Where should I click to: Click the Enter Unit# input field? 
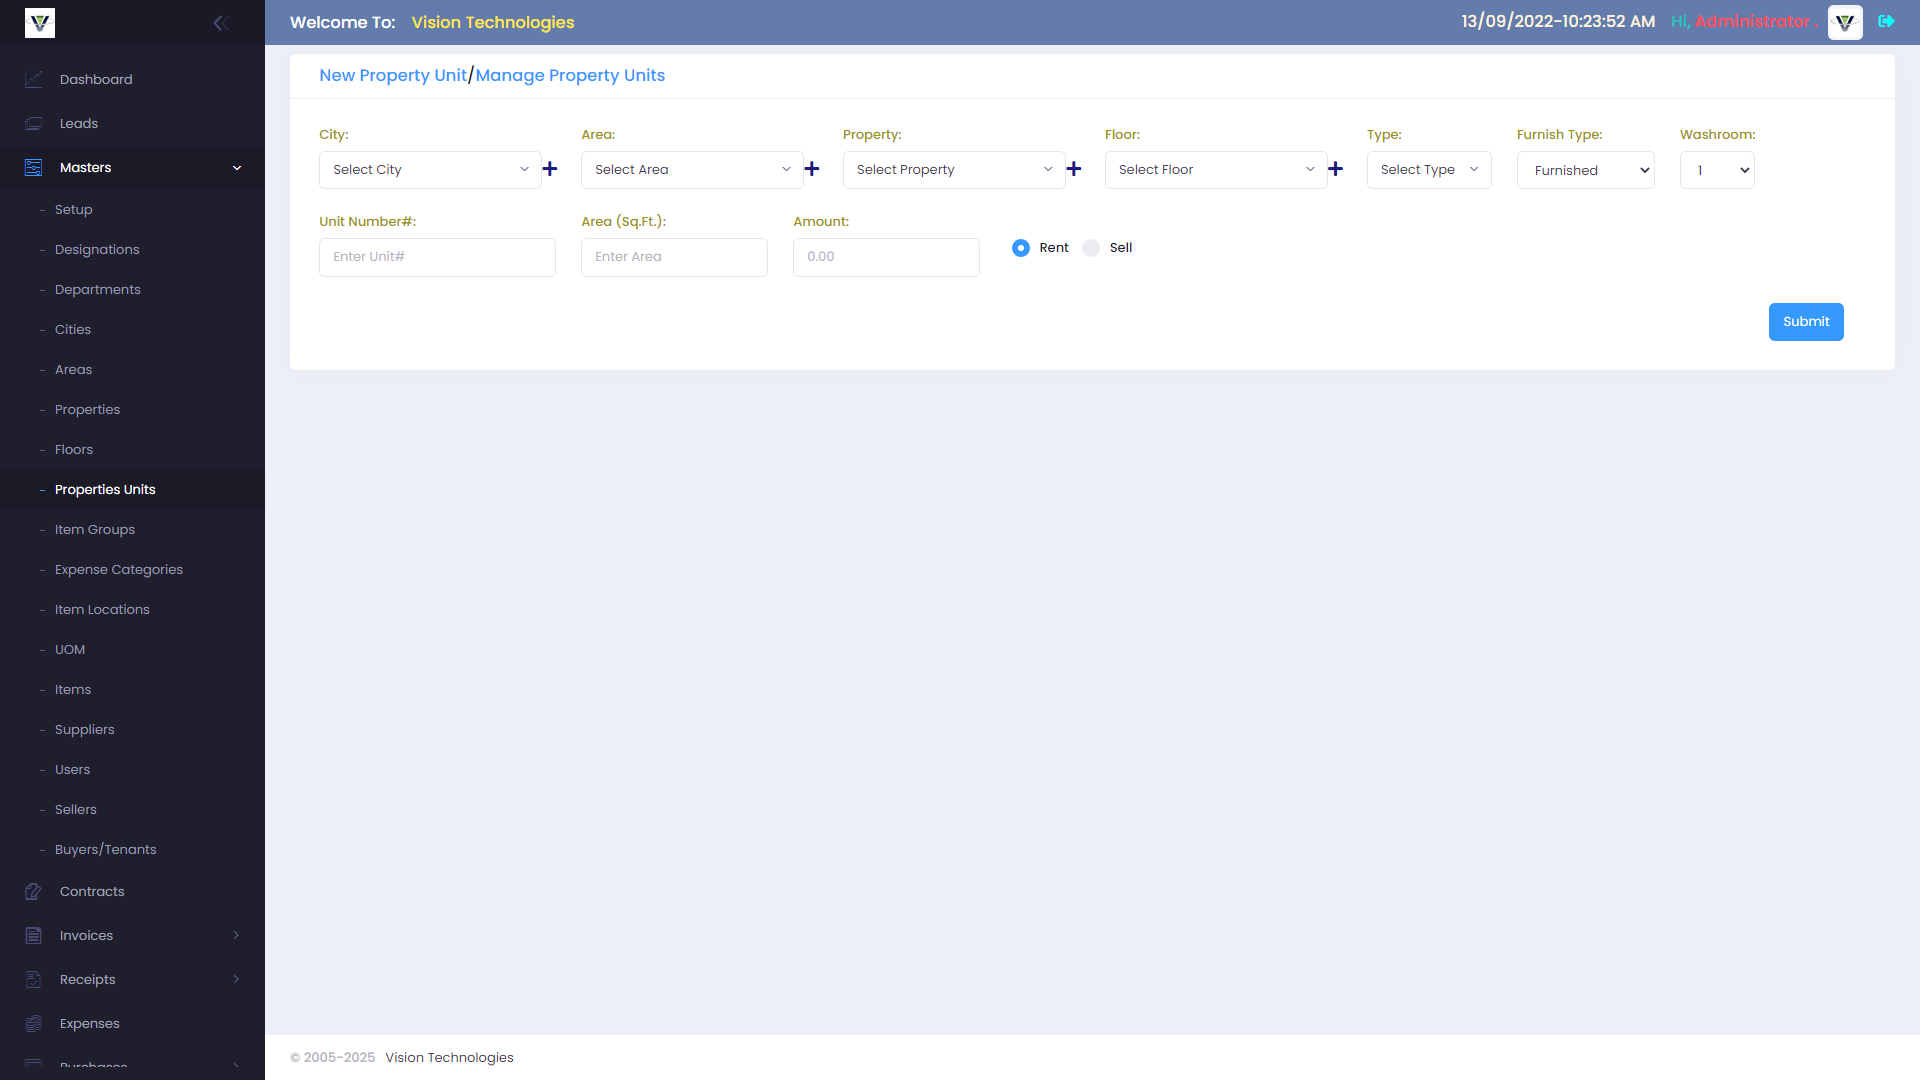click(437, 257)
